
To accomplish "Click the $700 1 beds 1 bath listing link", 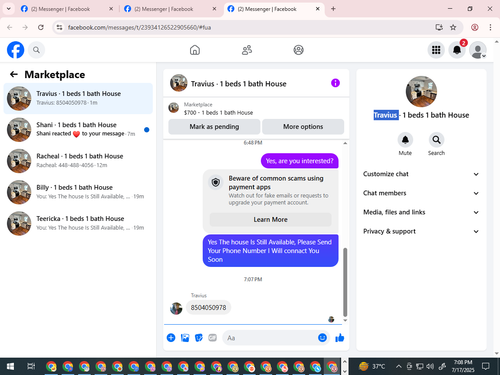I will coord(218,113).
